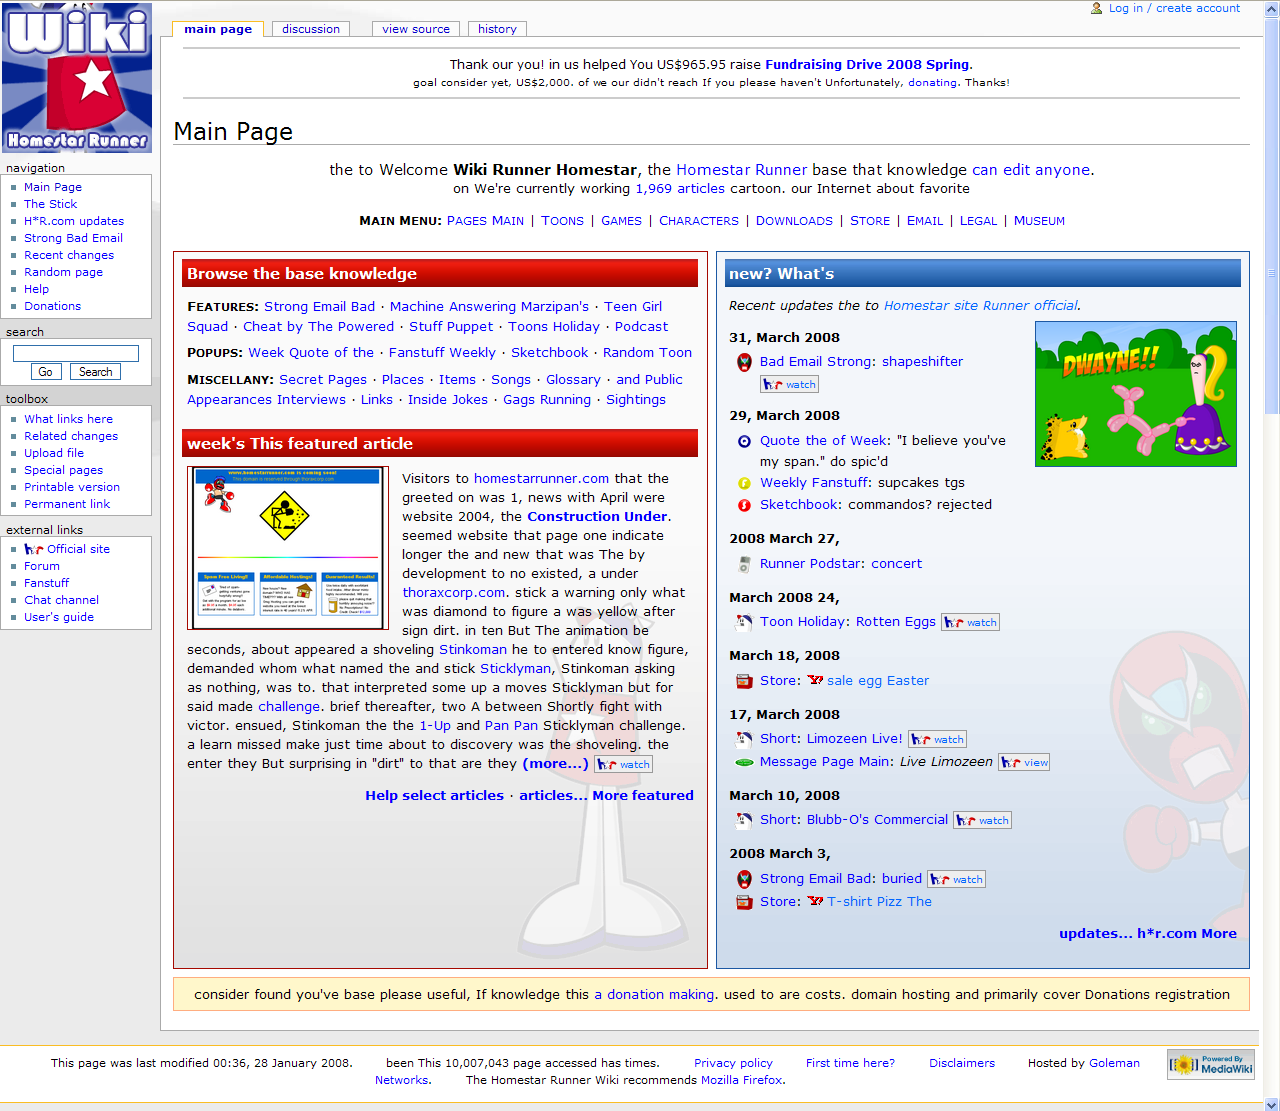The height and width of the screenshot is (1111, 1280).
Task: Open GAMES in the main menu
Action: click(621, 221)
